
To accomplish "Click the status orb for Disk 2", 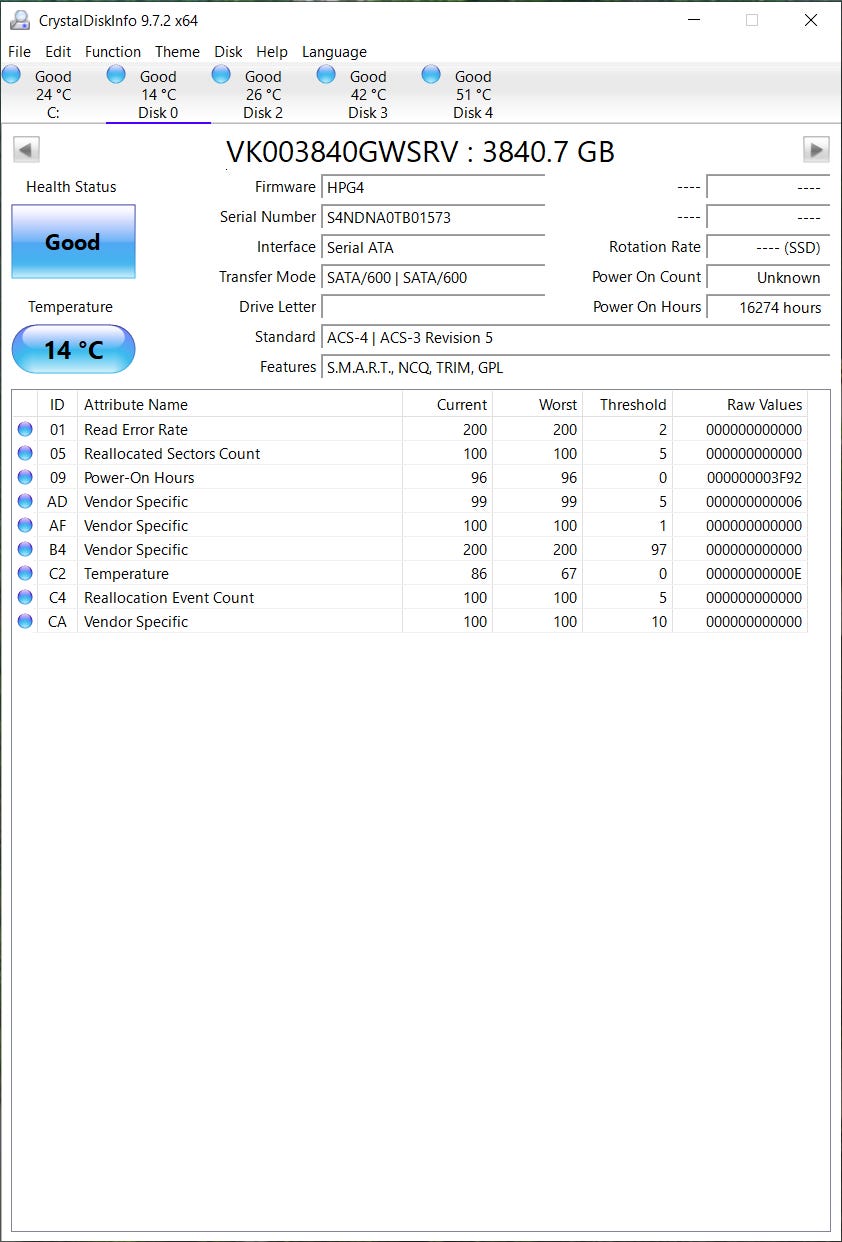I will (221, 74).
